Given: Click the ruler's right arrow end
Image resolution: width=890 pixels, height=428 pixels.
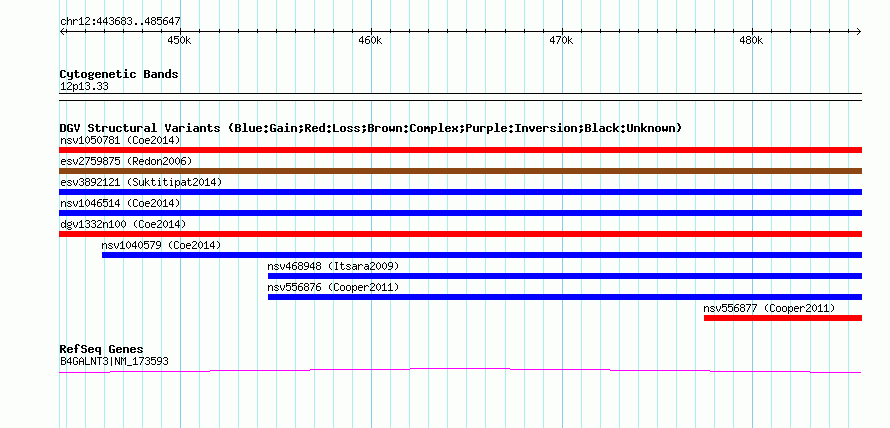Looking at the screenshot, I should click(859, 32).
